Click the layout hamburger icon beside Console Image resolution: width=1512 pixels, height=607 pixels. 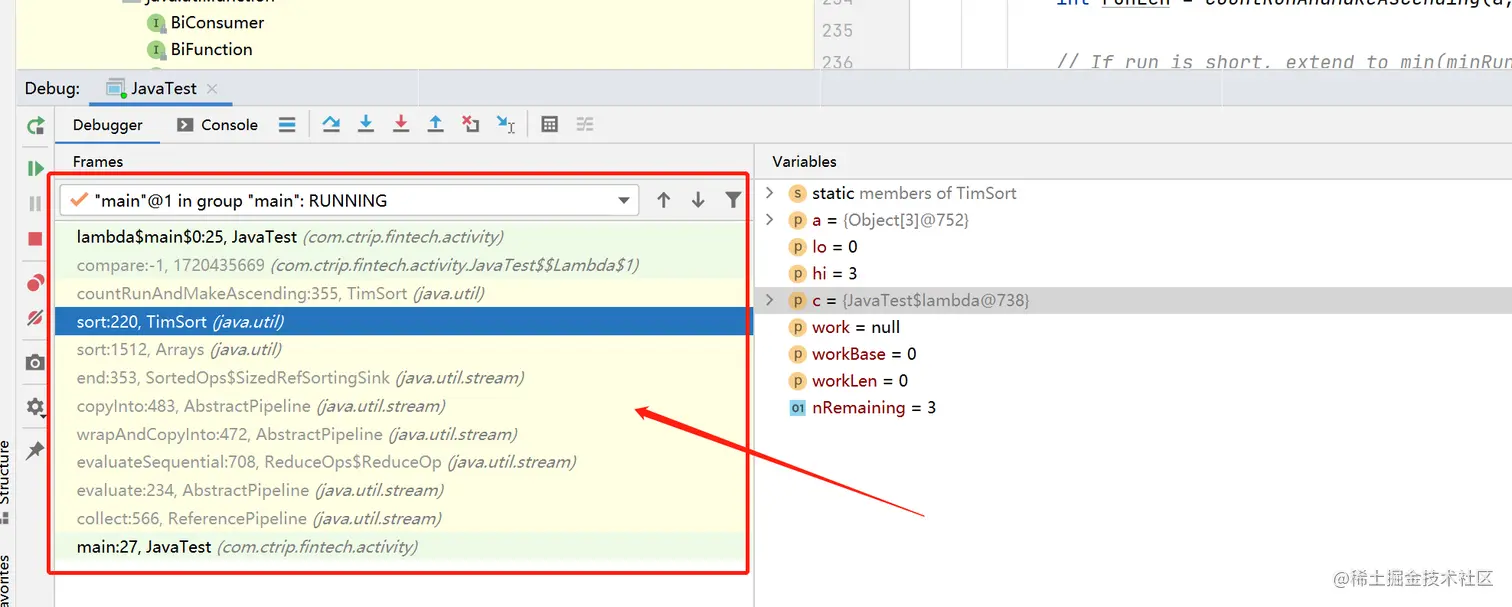click(287, 125)
